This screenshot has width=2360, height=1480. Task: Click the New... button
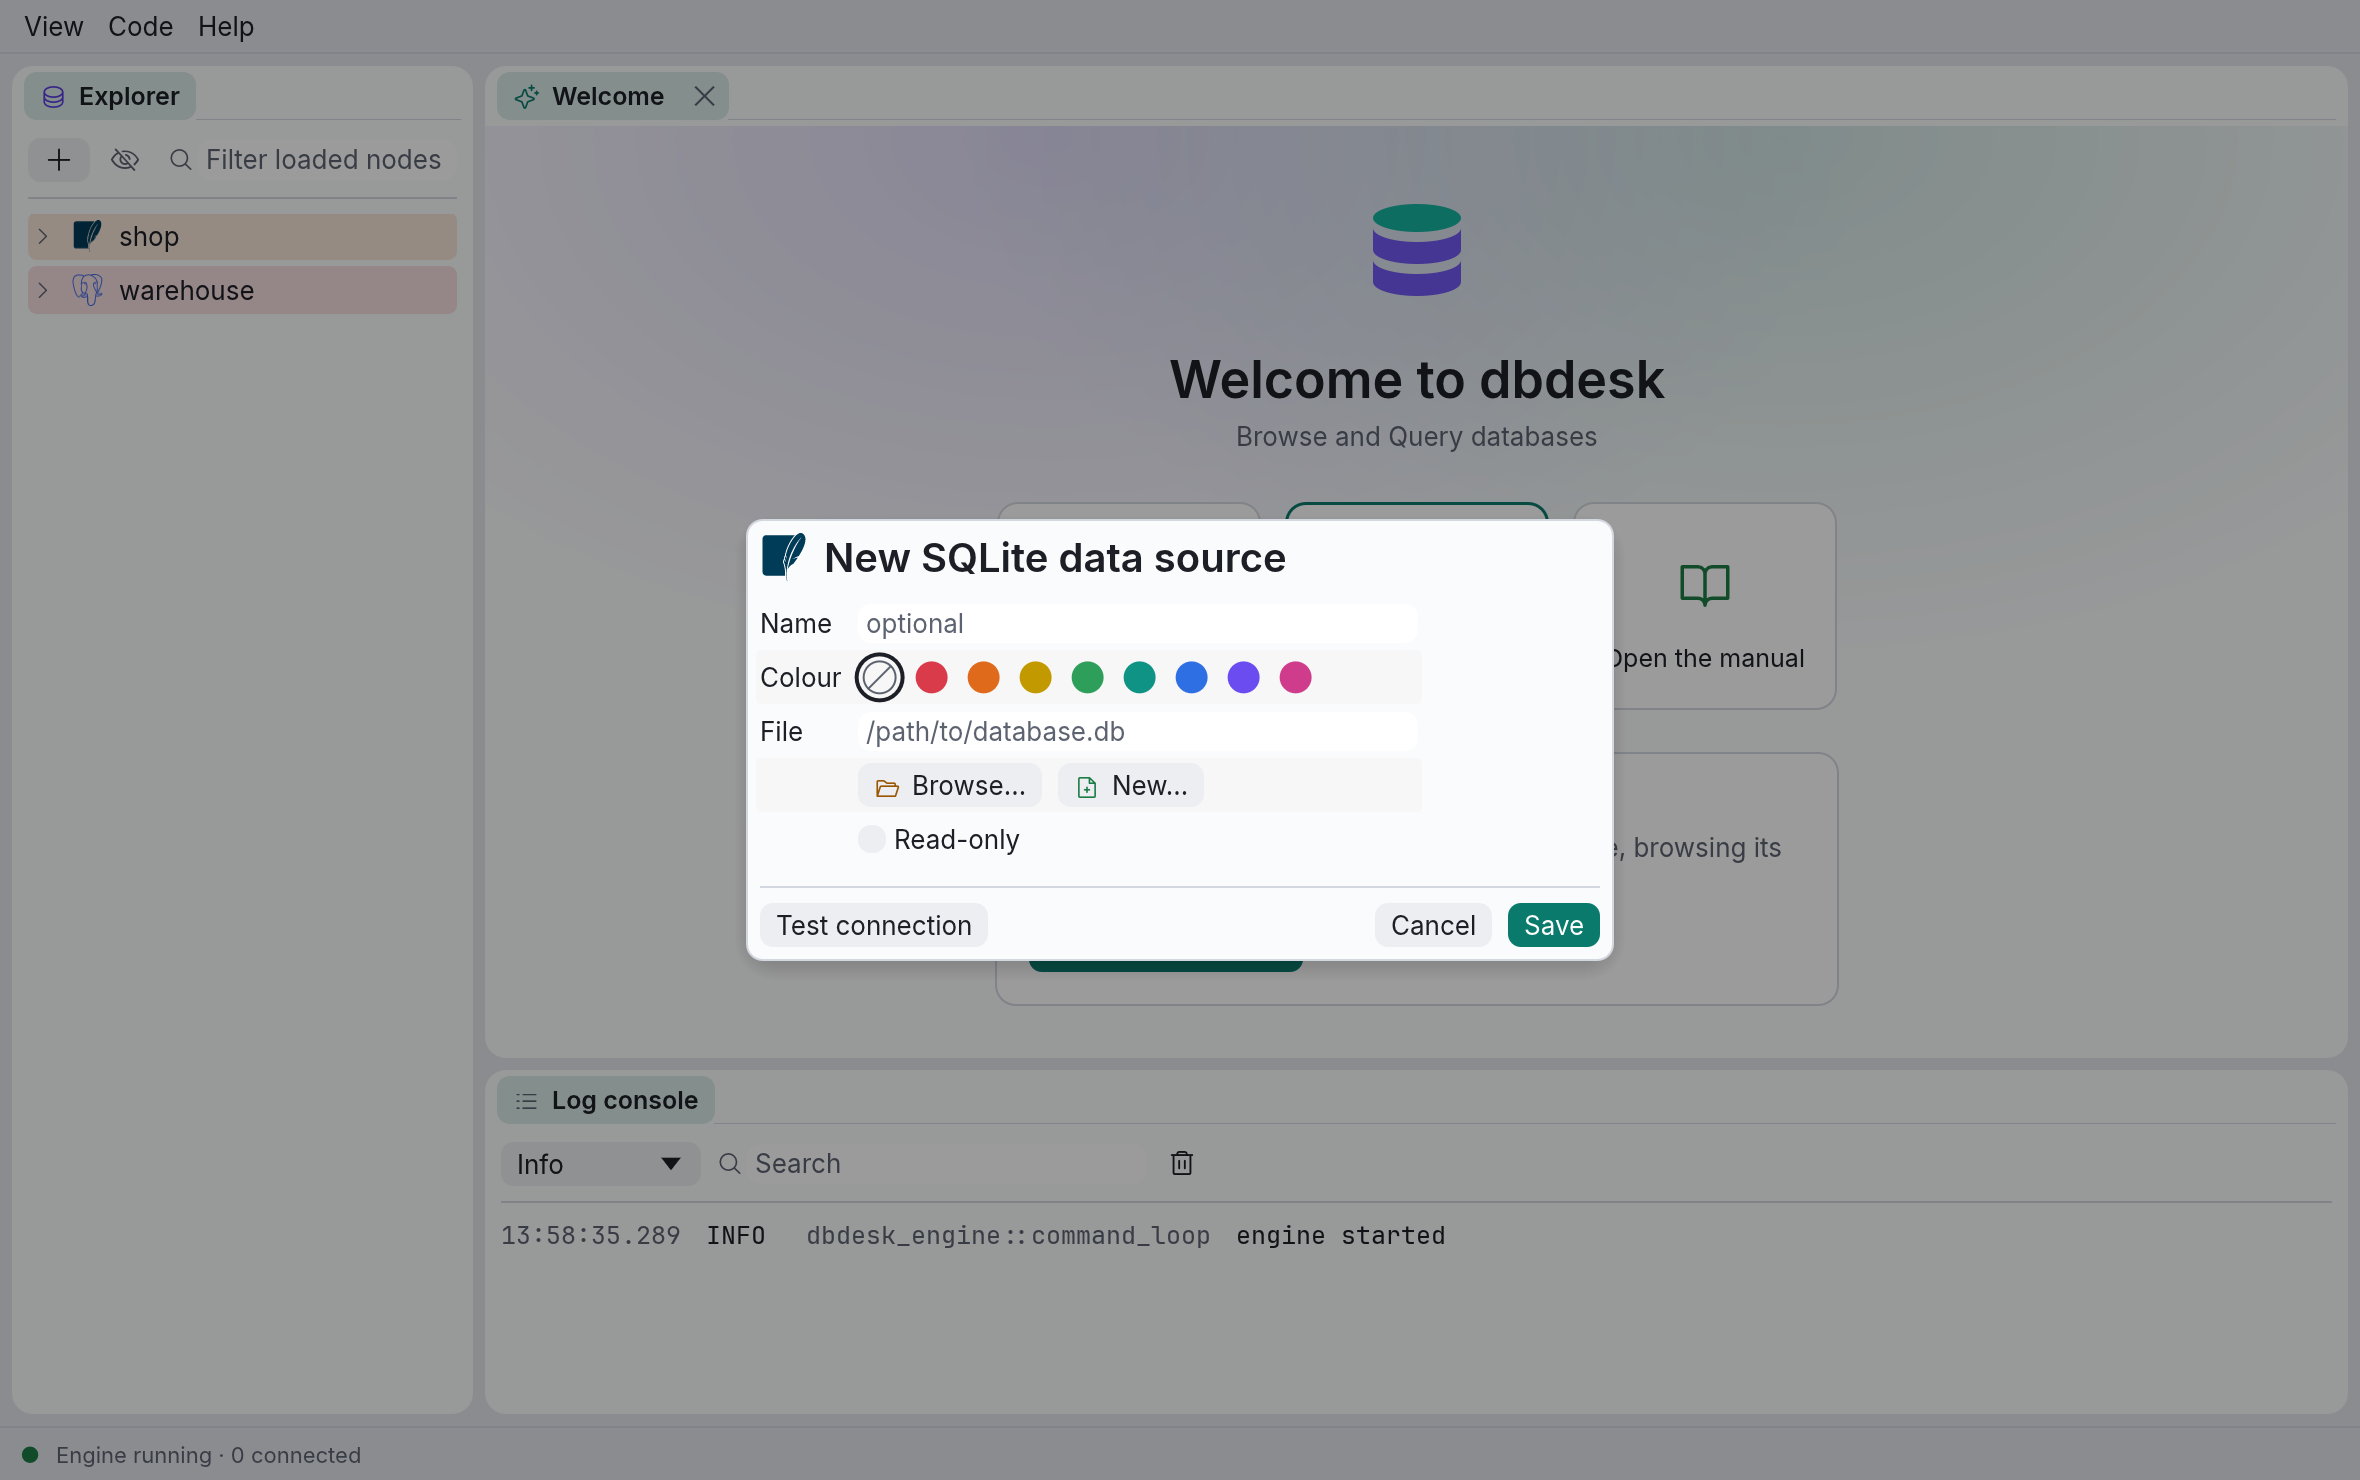click(x=1131, y=786)
